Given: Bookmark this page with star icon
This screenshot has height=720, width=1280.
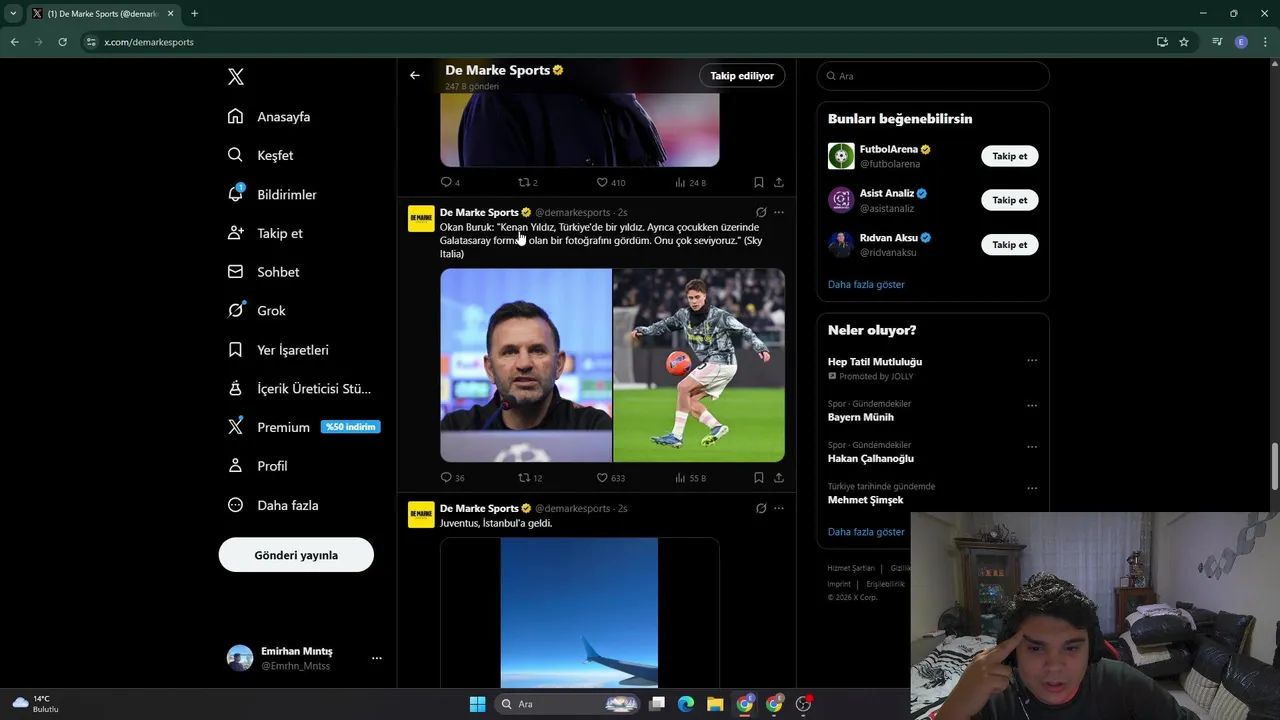Looking at the screenshot, I should [1184, 42].
